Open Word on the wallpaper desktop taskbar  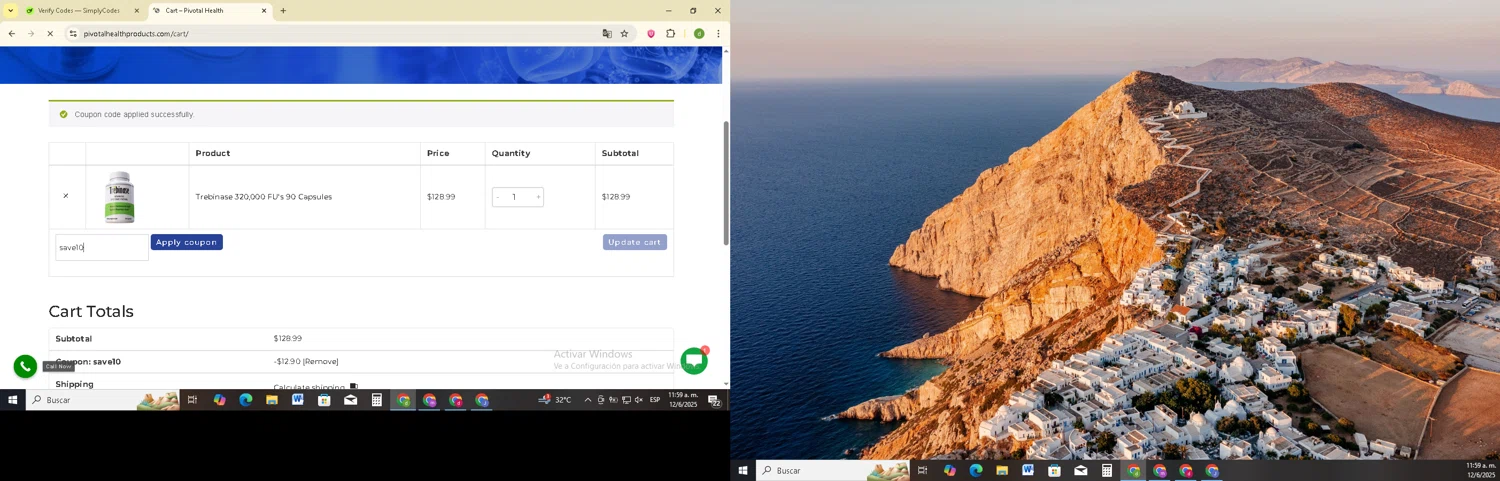coord(1028,471)
